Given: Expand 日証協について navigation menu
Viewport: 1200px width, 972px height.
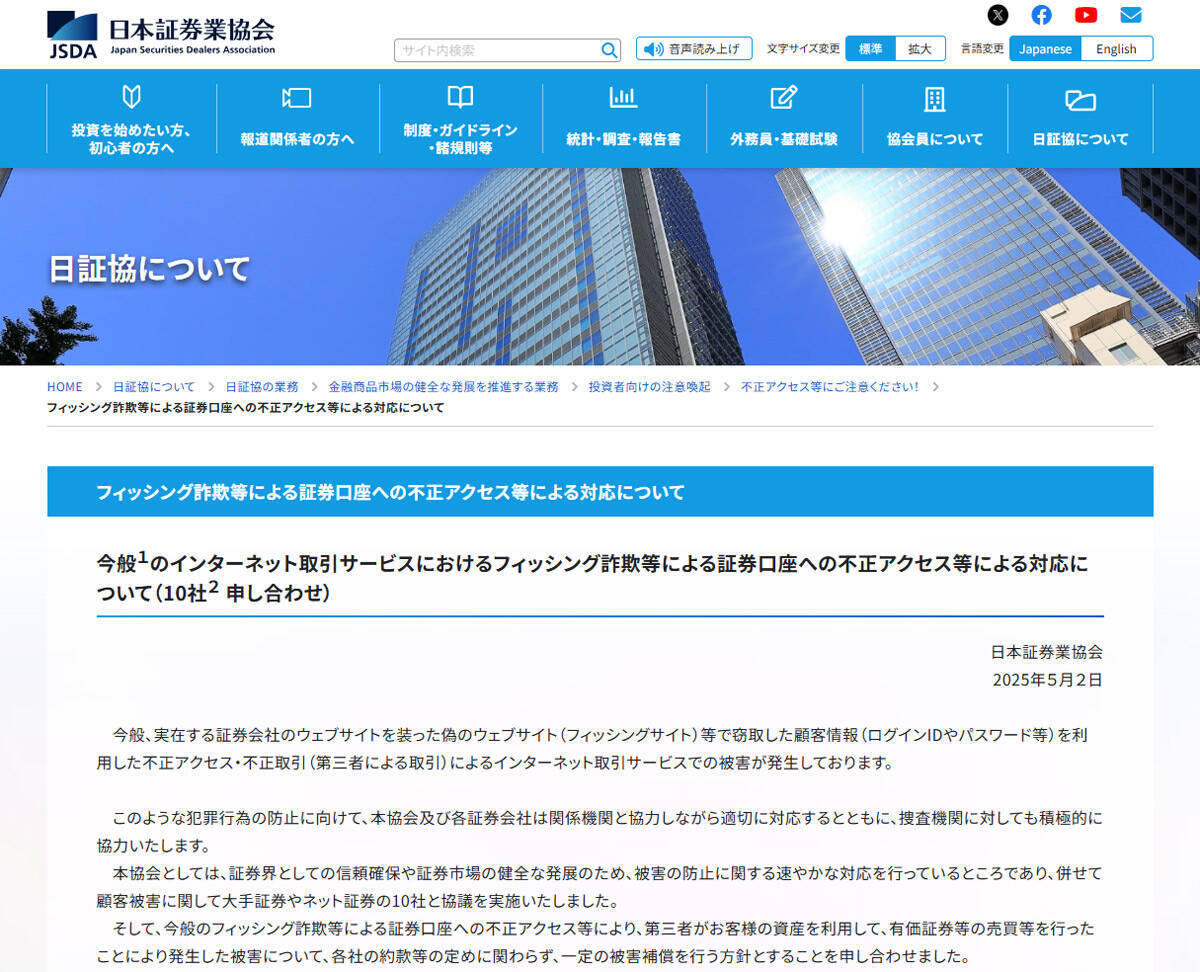Looking at the screenshot, I should (1080, 120).
